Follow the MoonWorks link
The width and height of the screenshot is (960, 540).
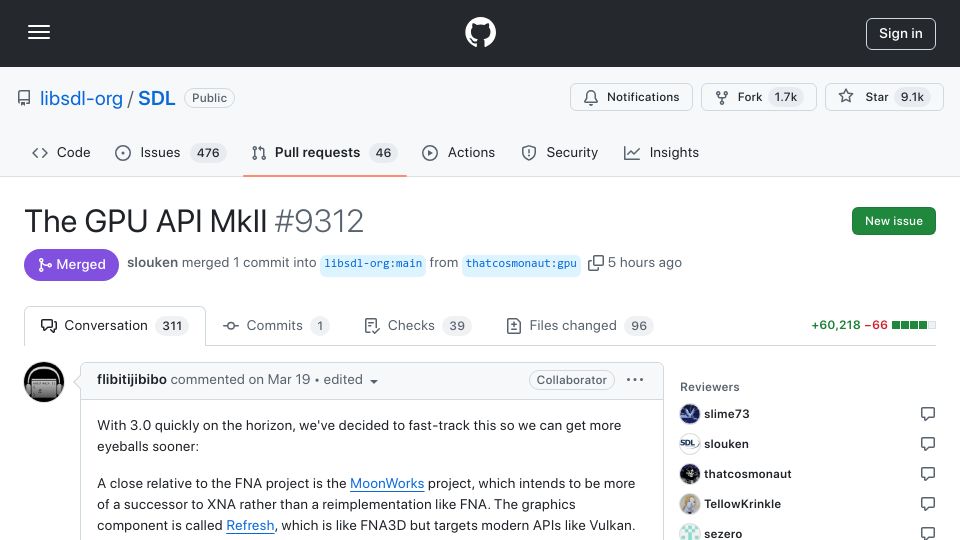point(387,484)
